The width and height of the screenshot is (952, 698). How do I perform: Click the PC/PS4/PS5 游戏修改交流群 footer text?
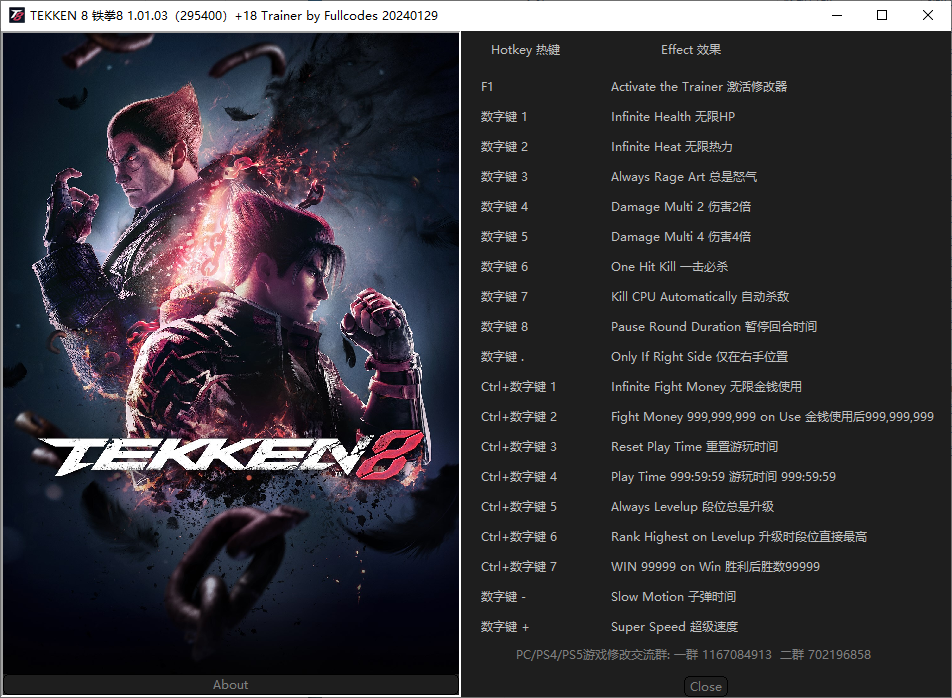[693, 655]
